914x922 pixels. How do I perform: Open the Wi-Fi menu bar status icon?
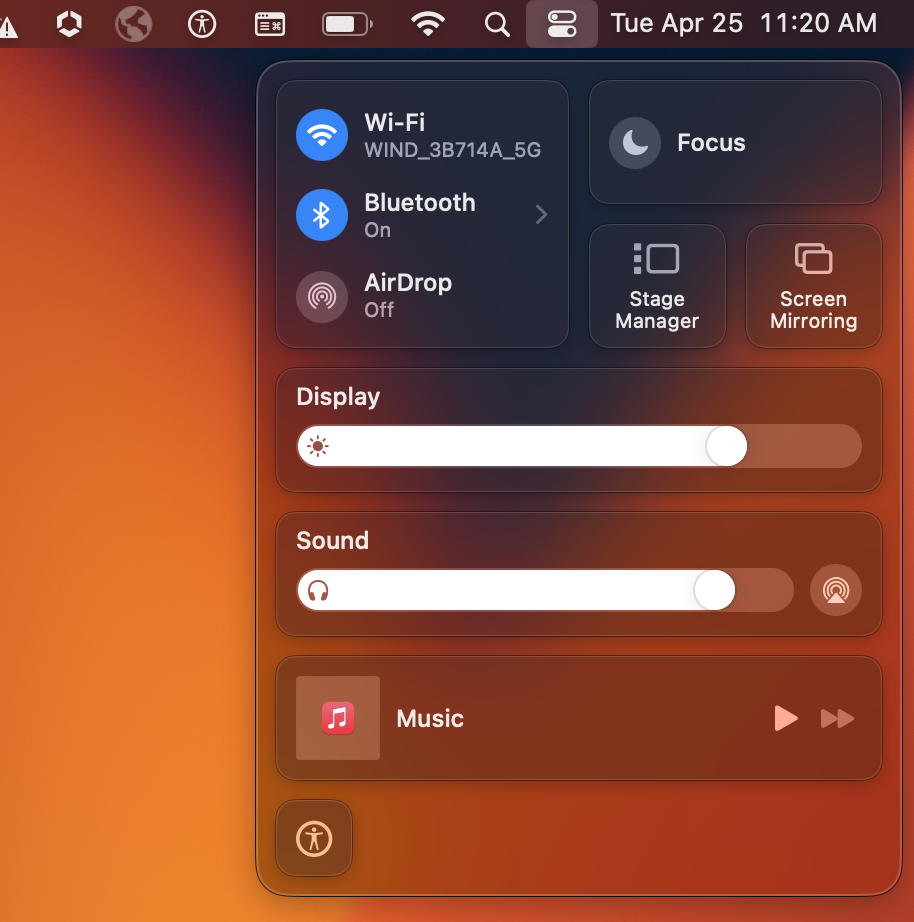click(x=428, y=24)
